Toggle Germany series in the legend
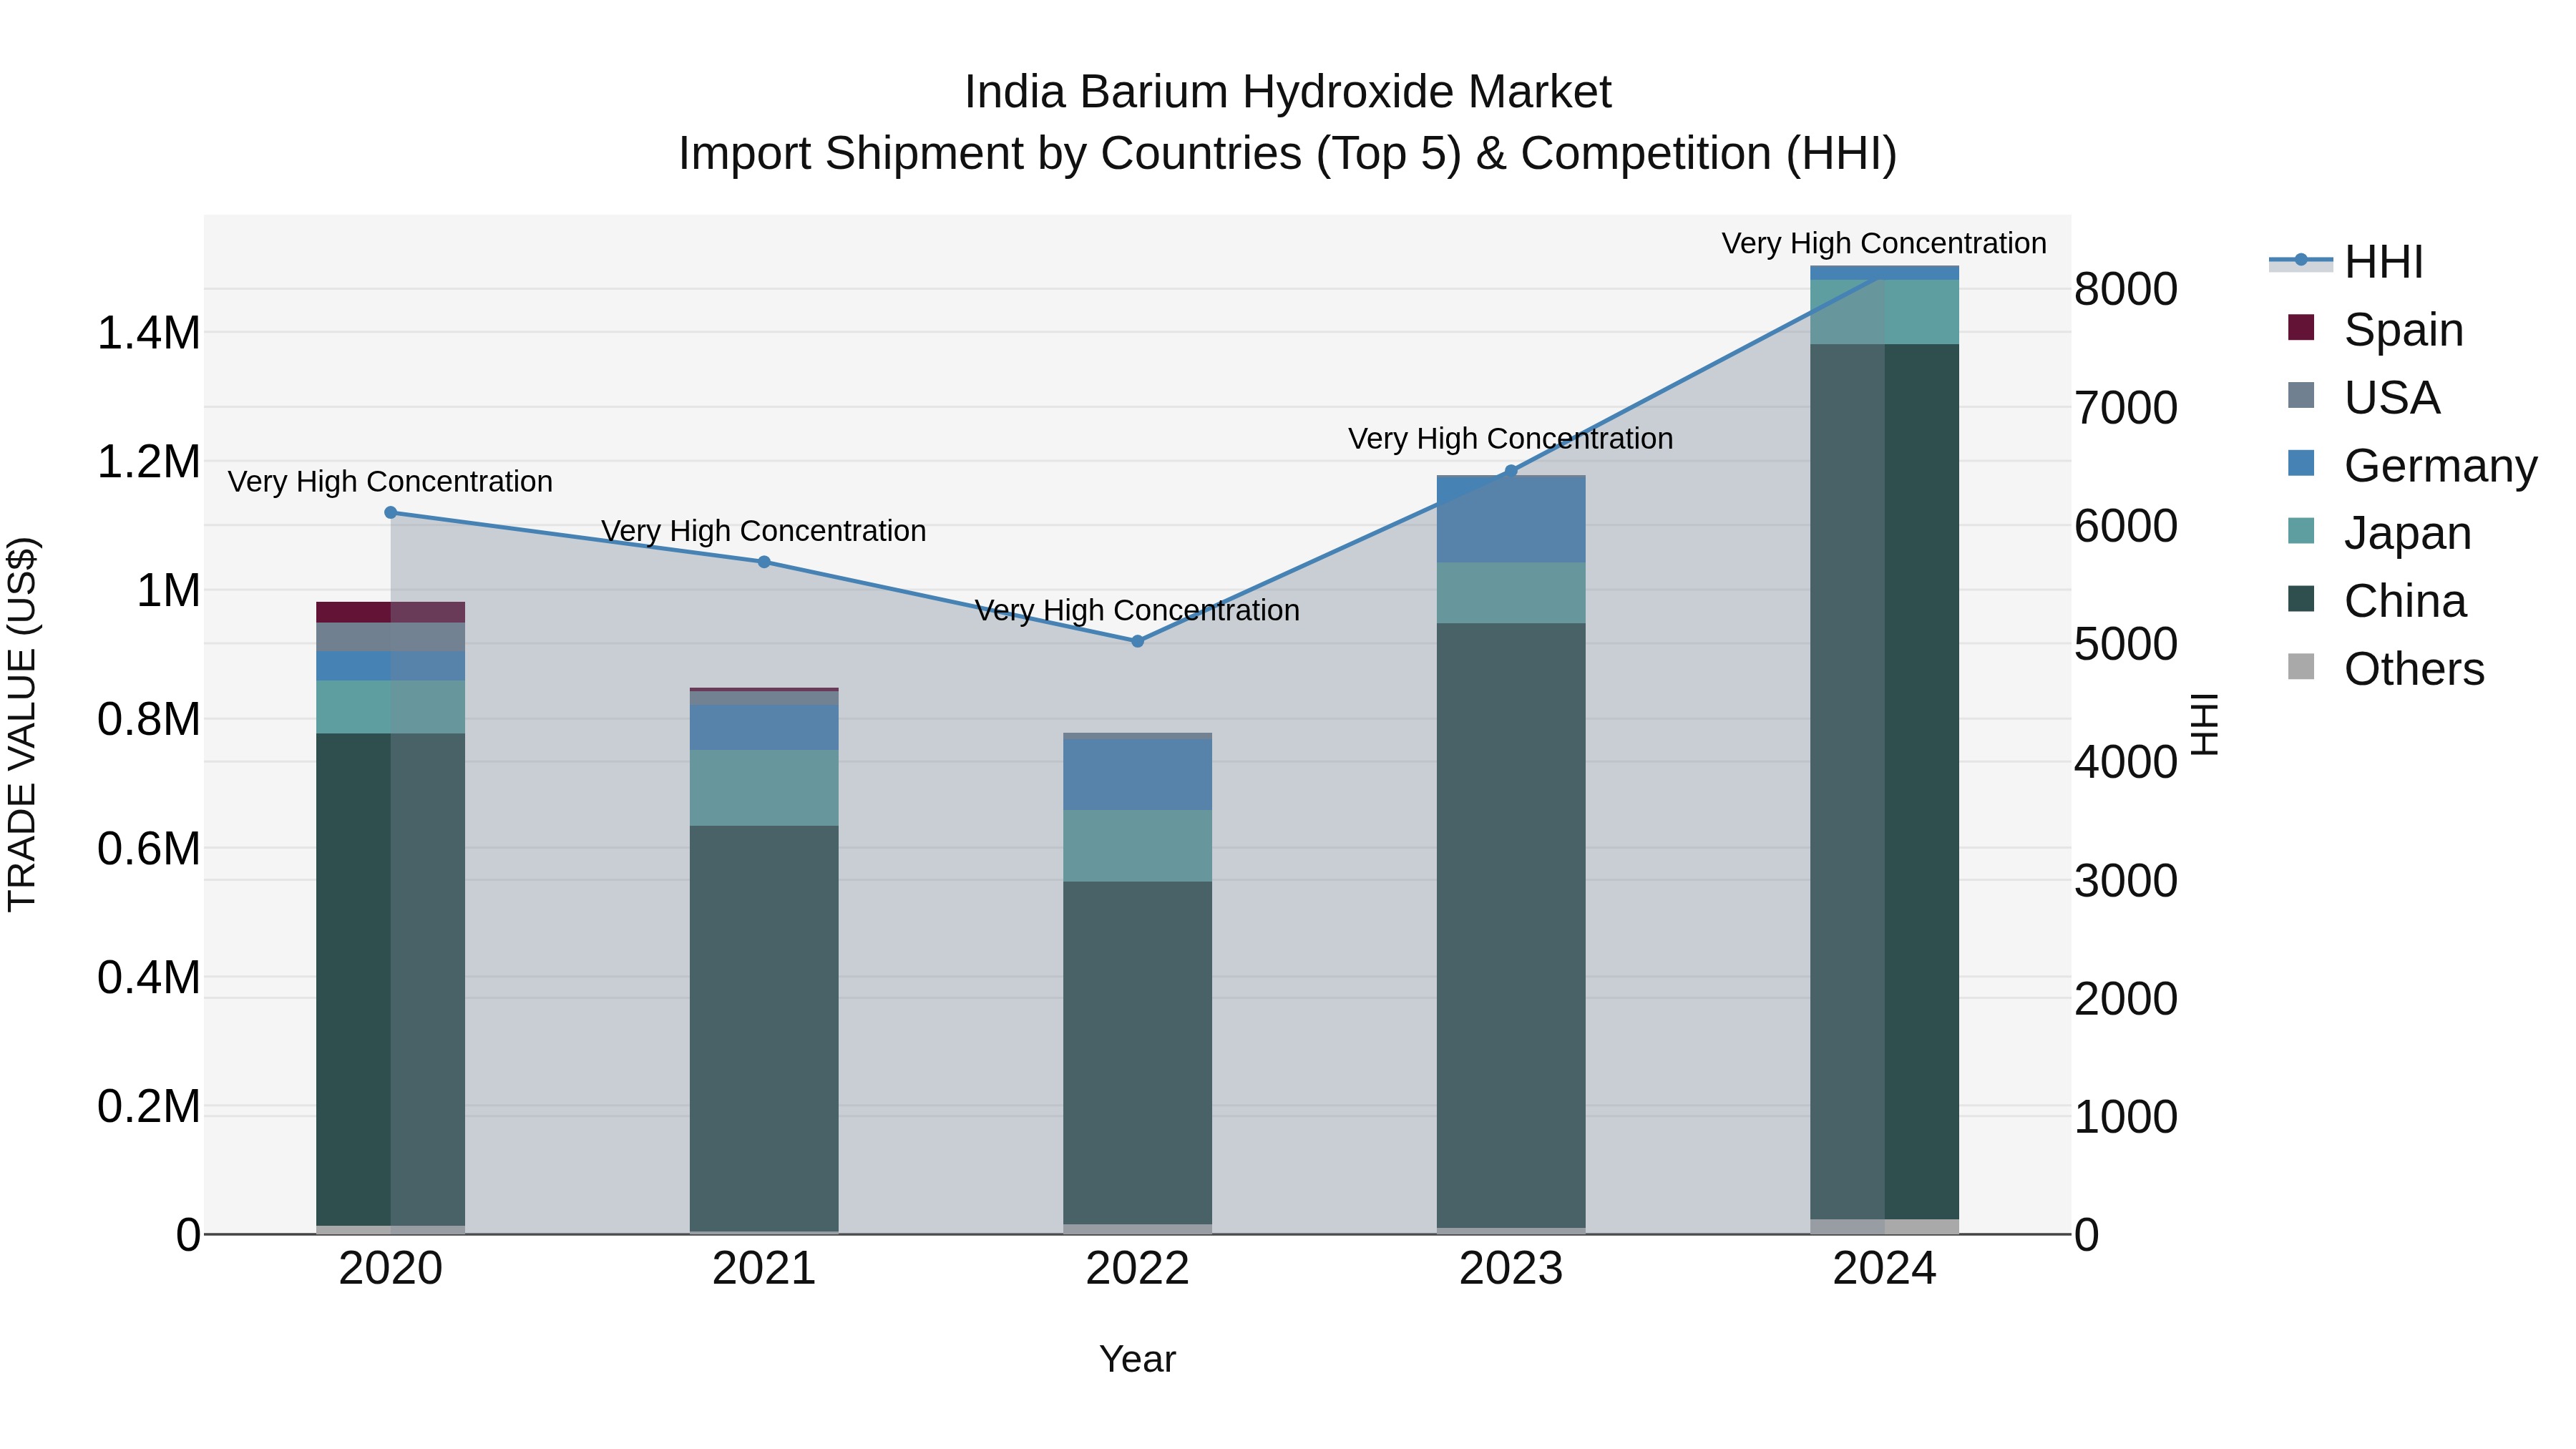The width and height of the screenshot is (2576, 1449). (x=2412, y=465)
